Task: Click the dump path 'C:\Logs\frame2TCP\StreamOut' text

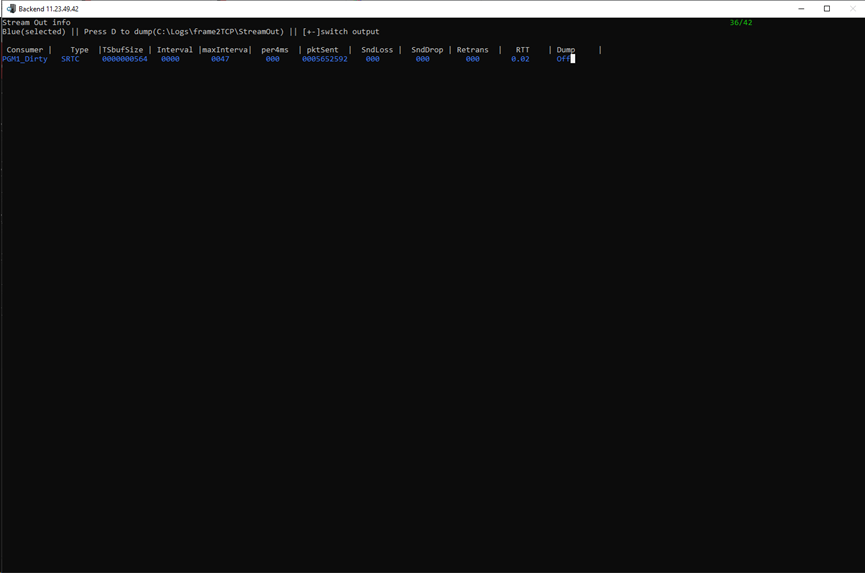Action: point(220,31)
